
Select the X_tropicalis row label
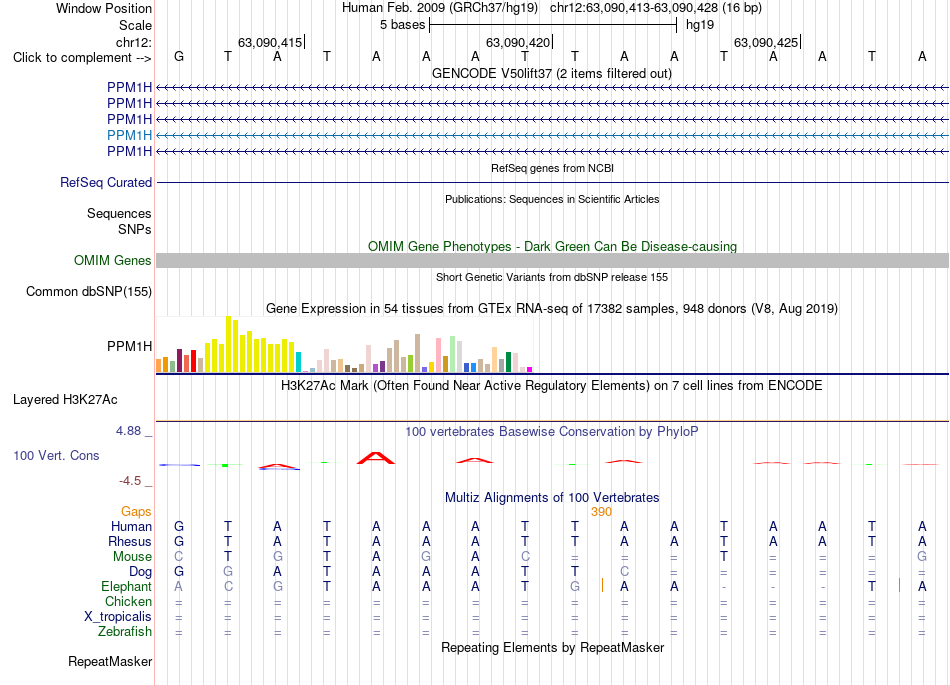pos(118,617)
